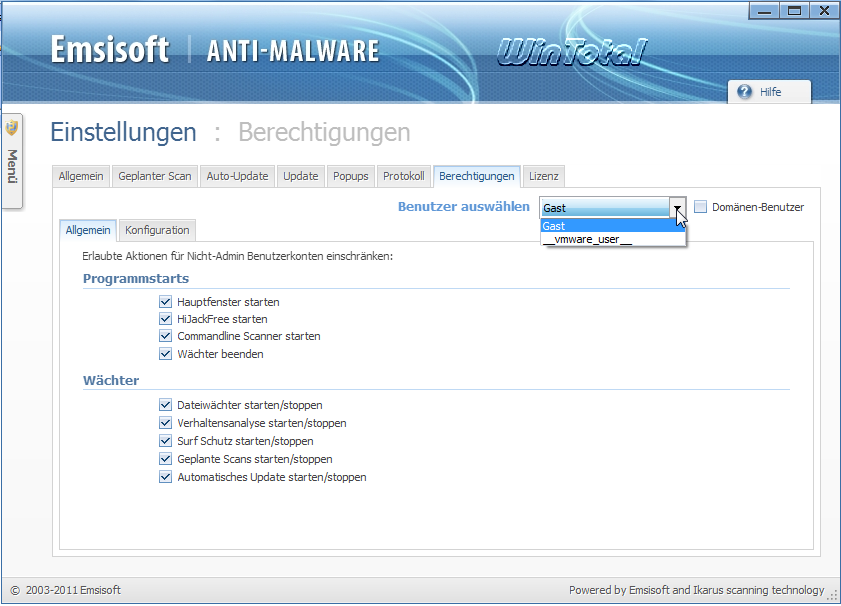Maximize the Emsisoft window
Image resolution: width=841 pixels, height=606 pixels.
click(x=794, y=11)
